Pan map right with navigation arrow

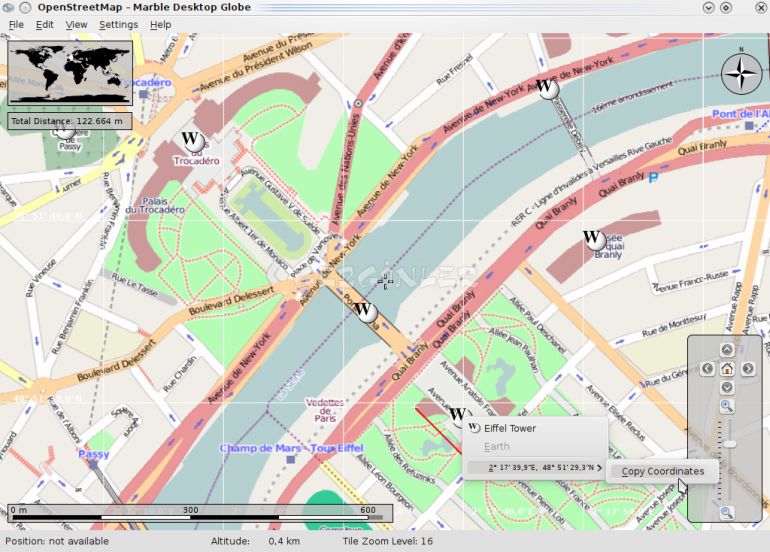pos(747,368)
